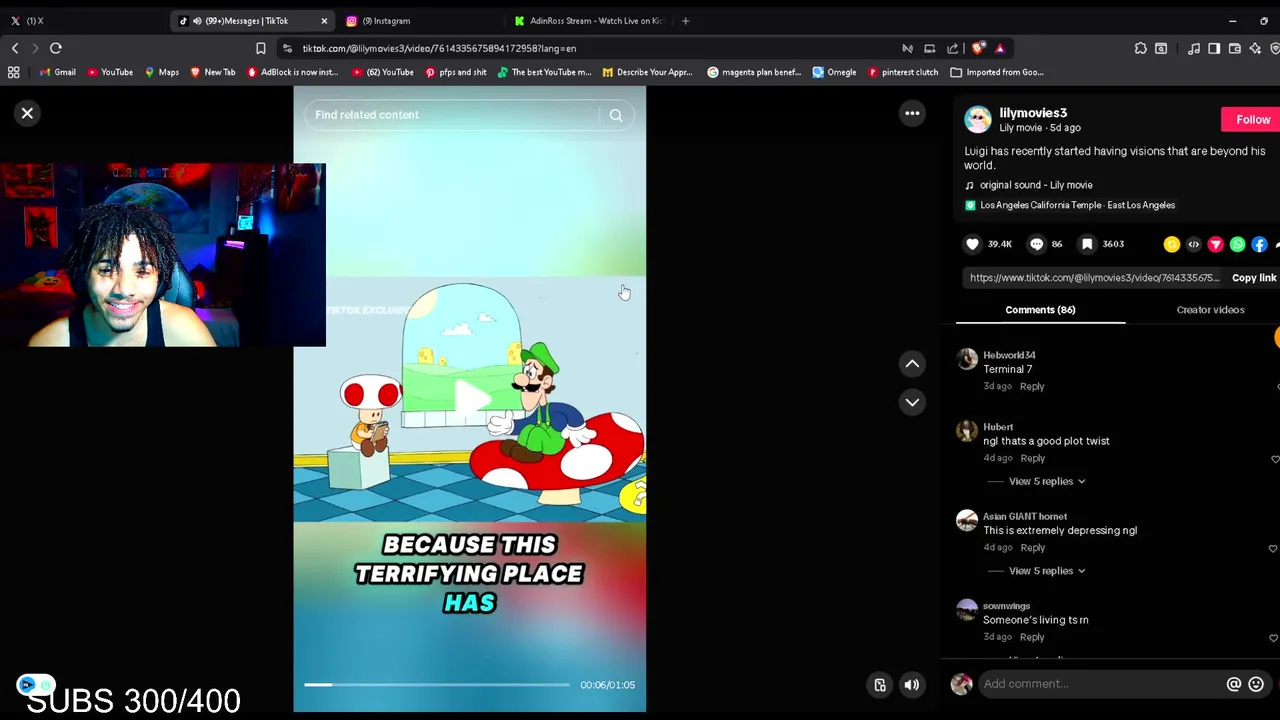The image size is (1280, 720).
Task: Open the Imported from Goo... bookmarks folder
Action: pos(996,72)
